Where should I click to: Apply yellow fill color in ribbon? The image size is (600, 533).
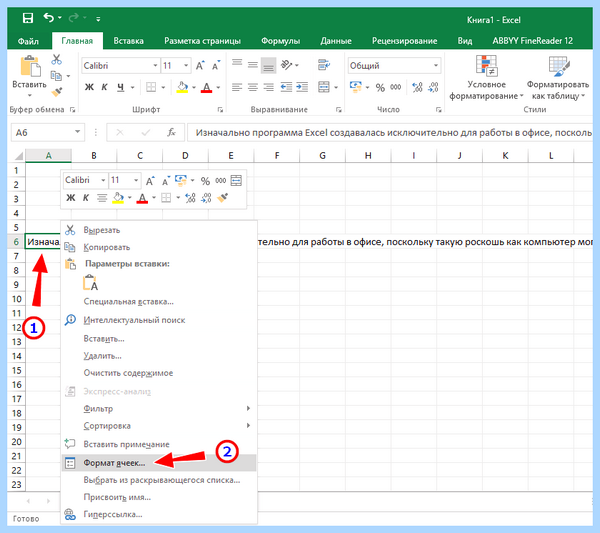[x=182, y=87]
